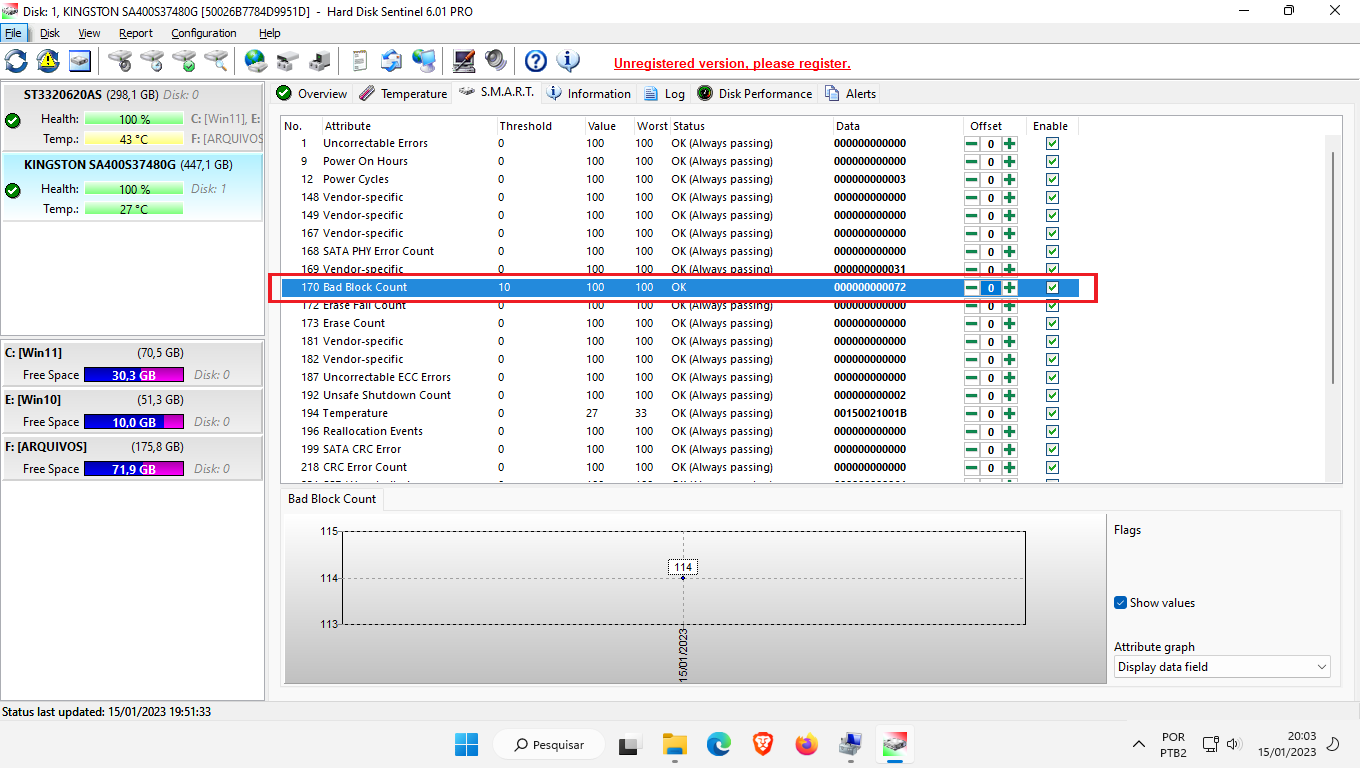Uncheck the Show values checkbox
Image resolution: width=1360 pixels, height=771 pixels.
point(1121,603)
